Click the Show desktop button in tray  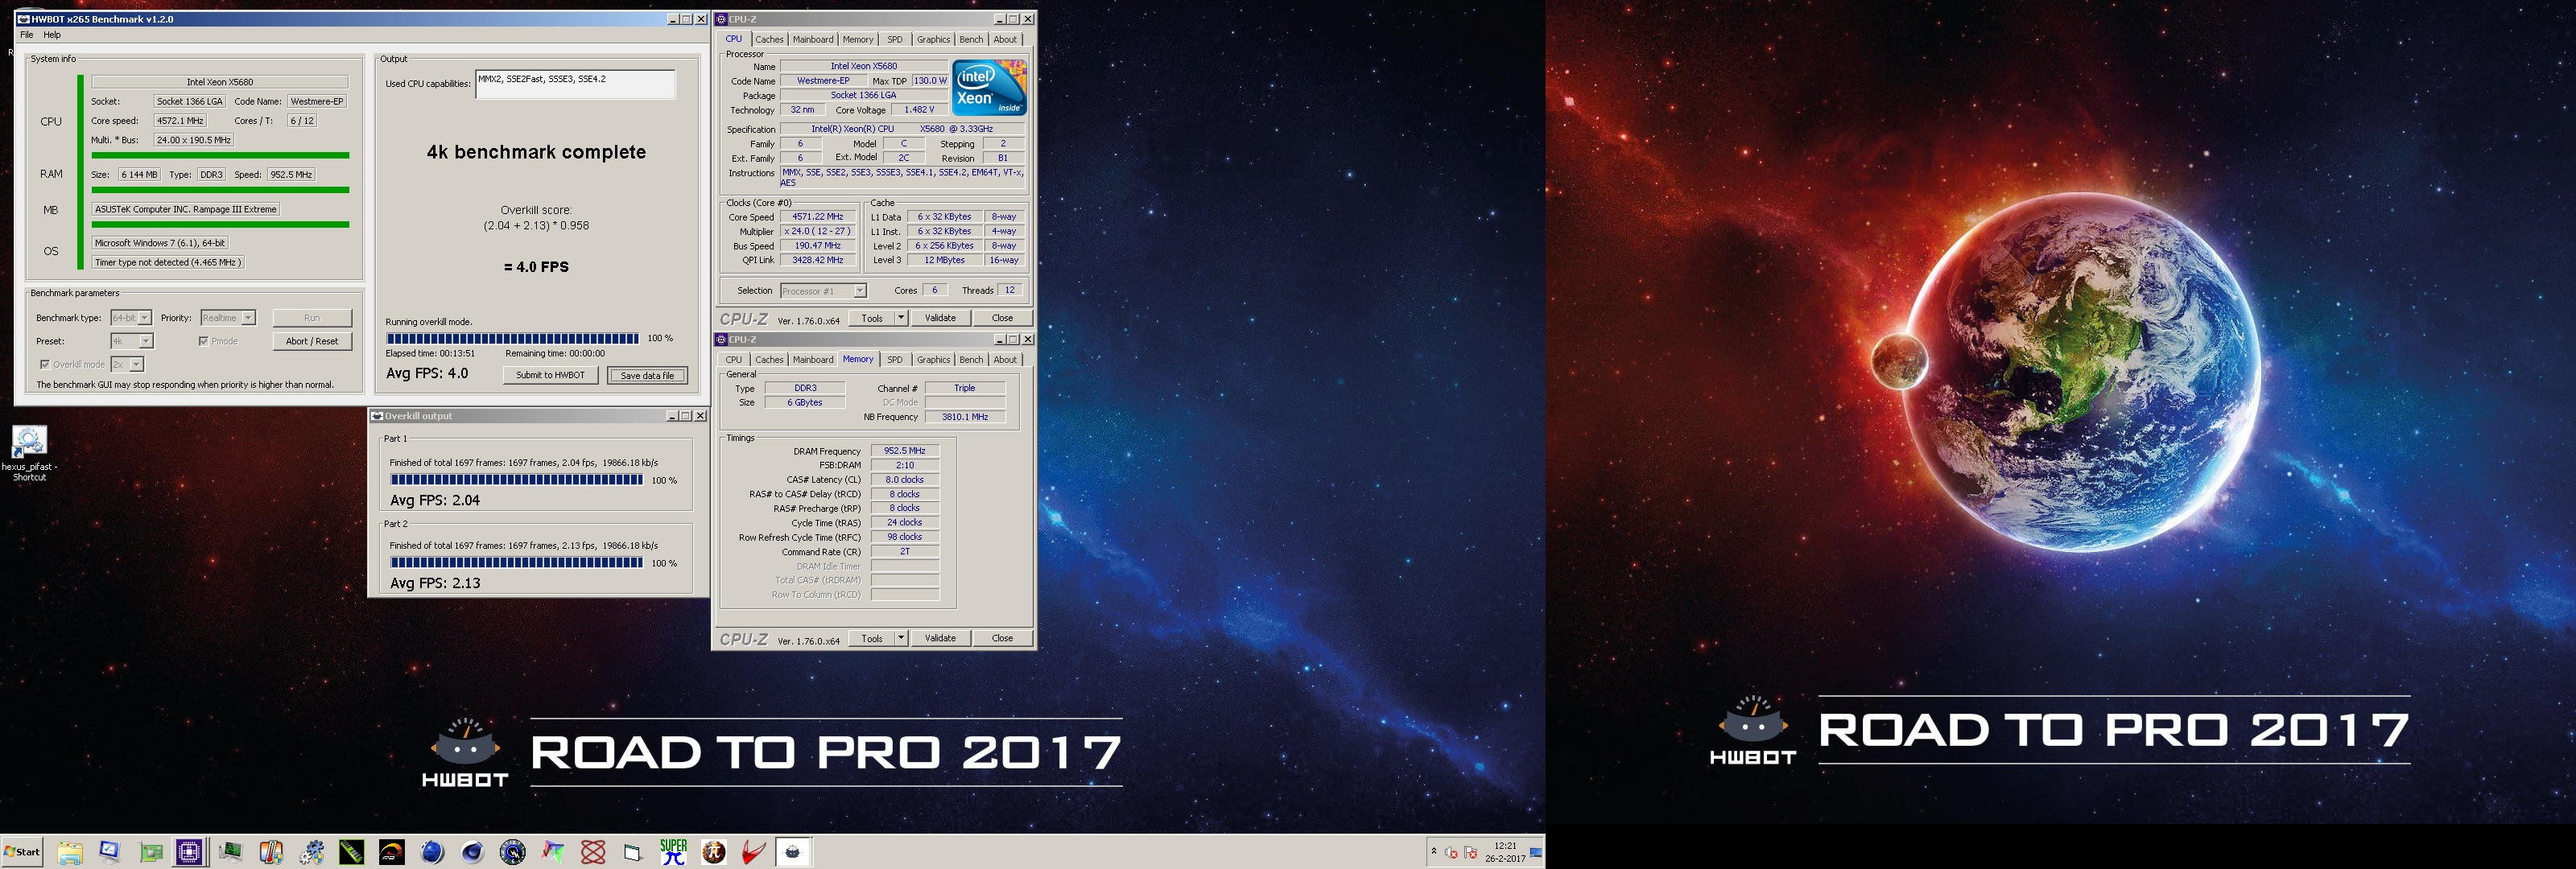coord(1536,852)
